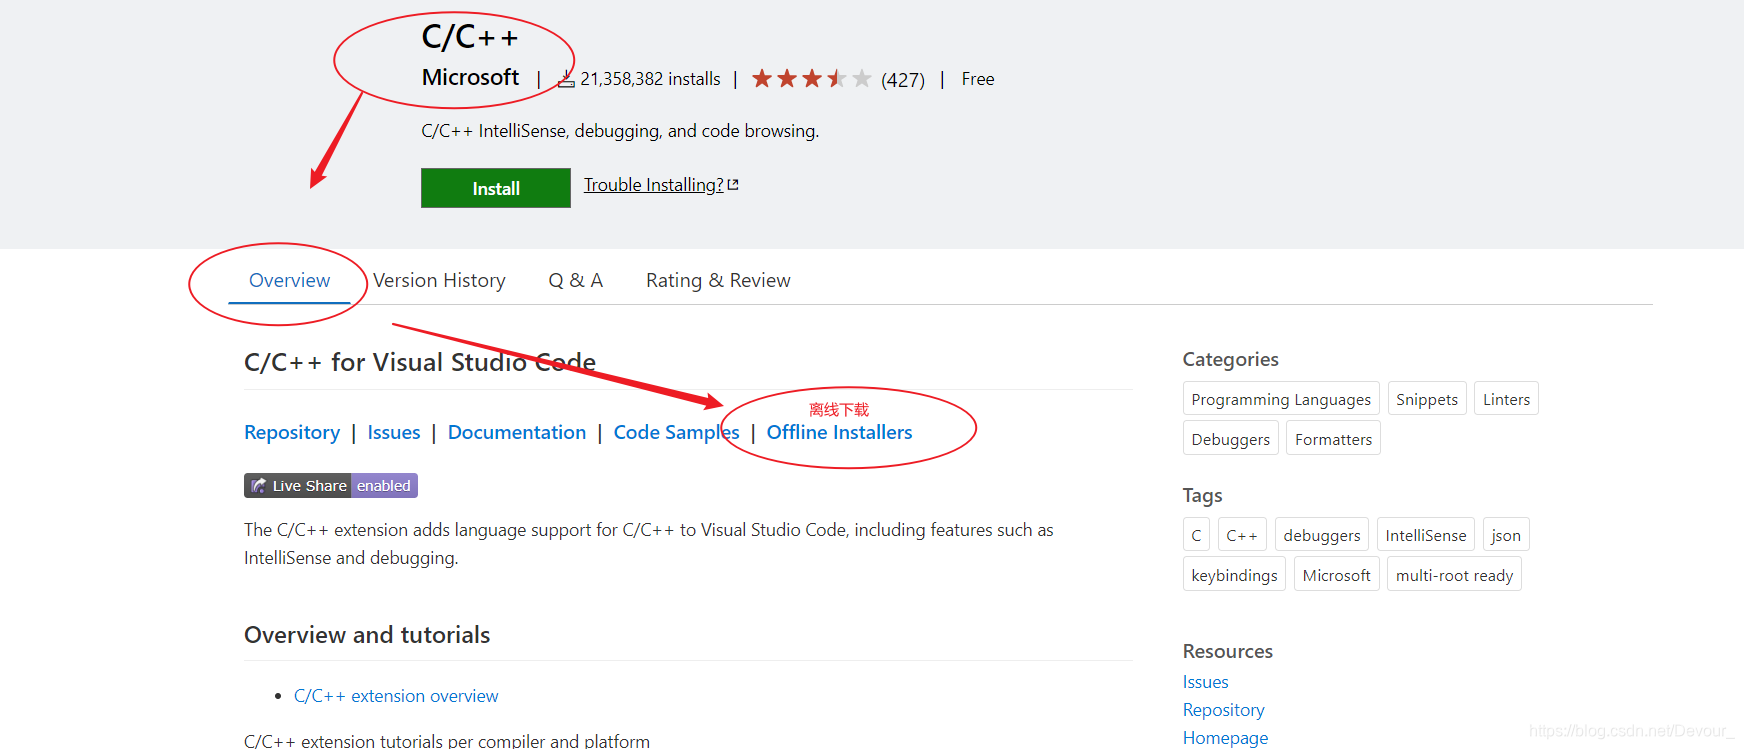Open the Code Samples link
Viewport: 1744px width, 749px height.
676,432
